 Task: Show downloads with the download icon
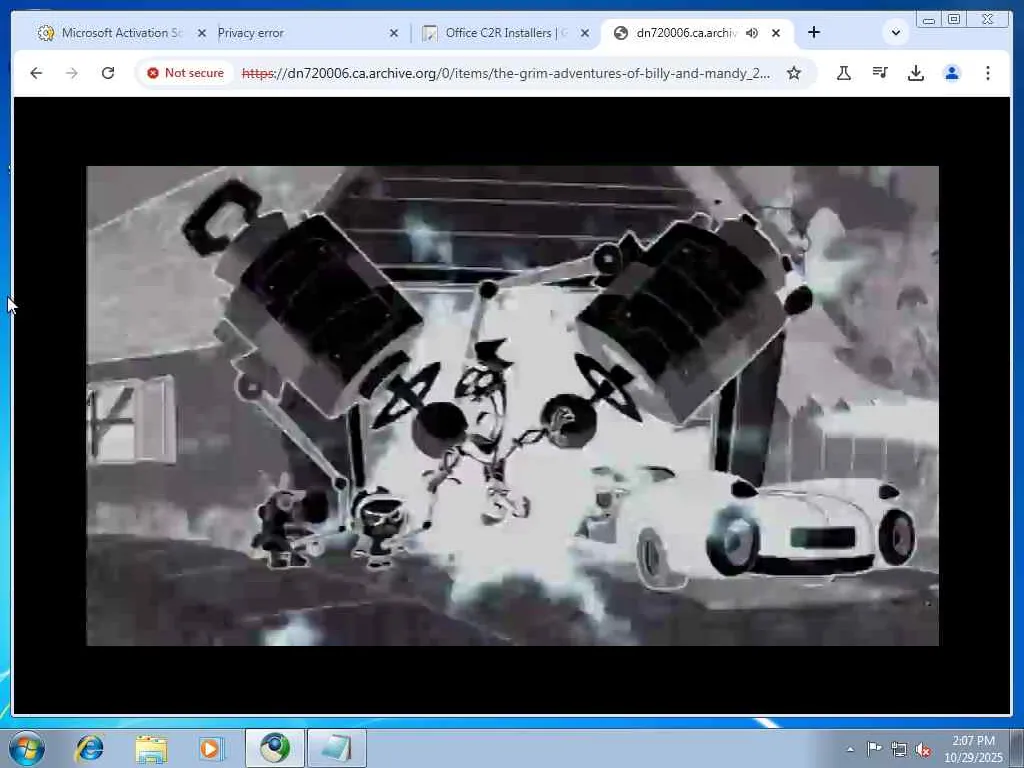pyautogui.click(x=916, y=73)
